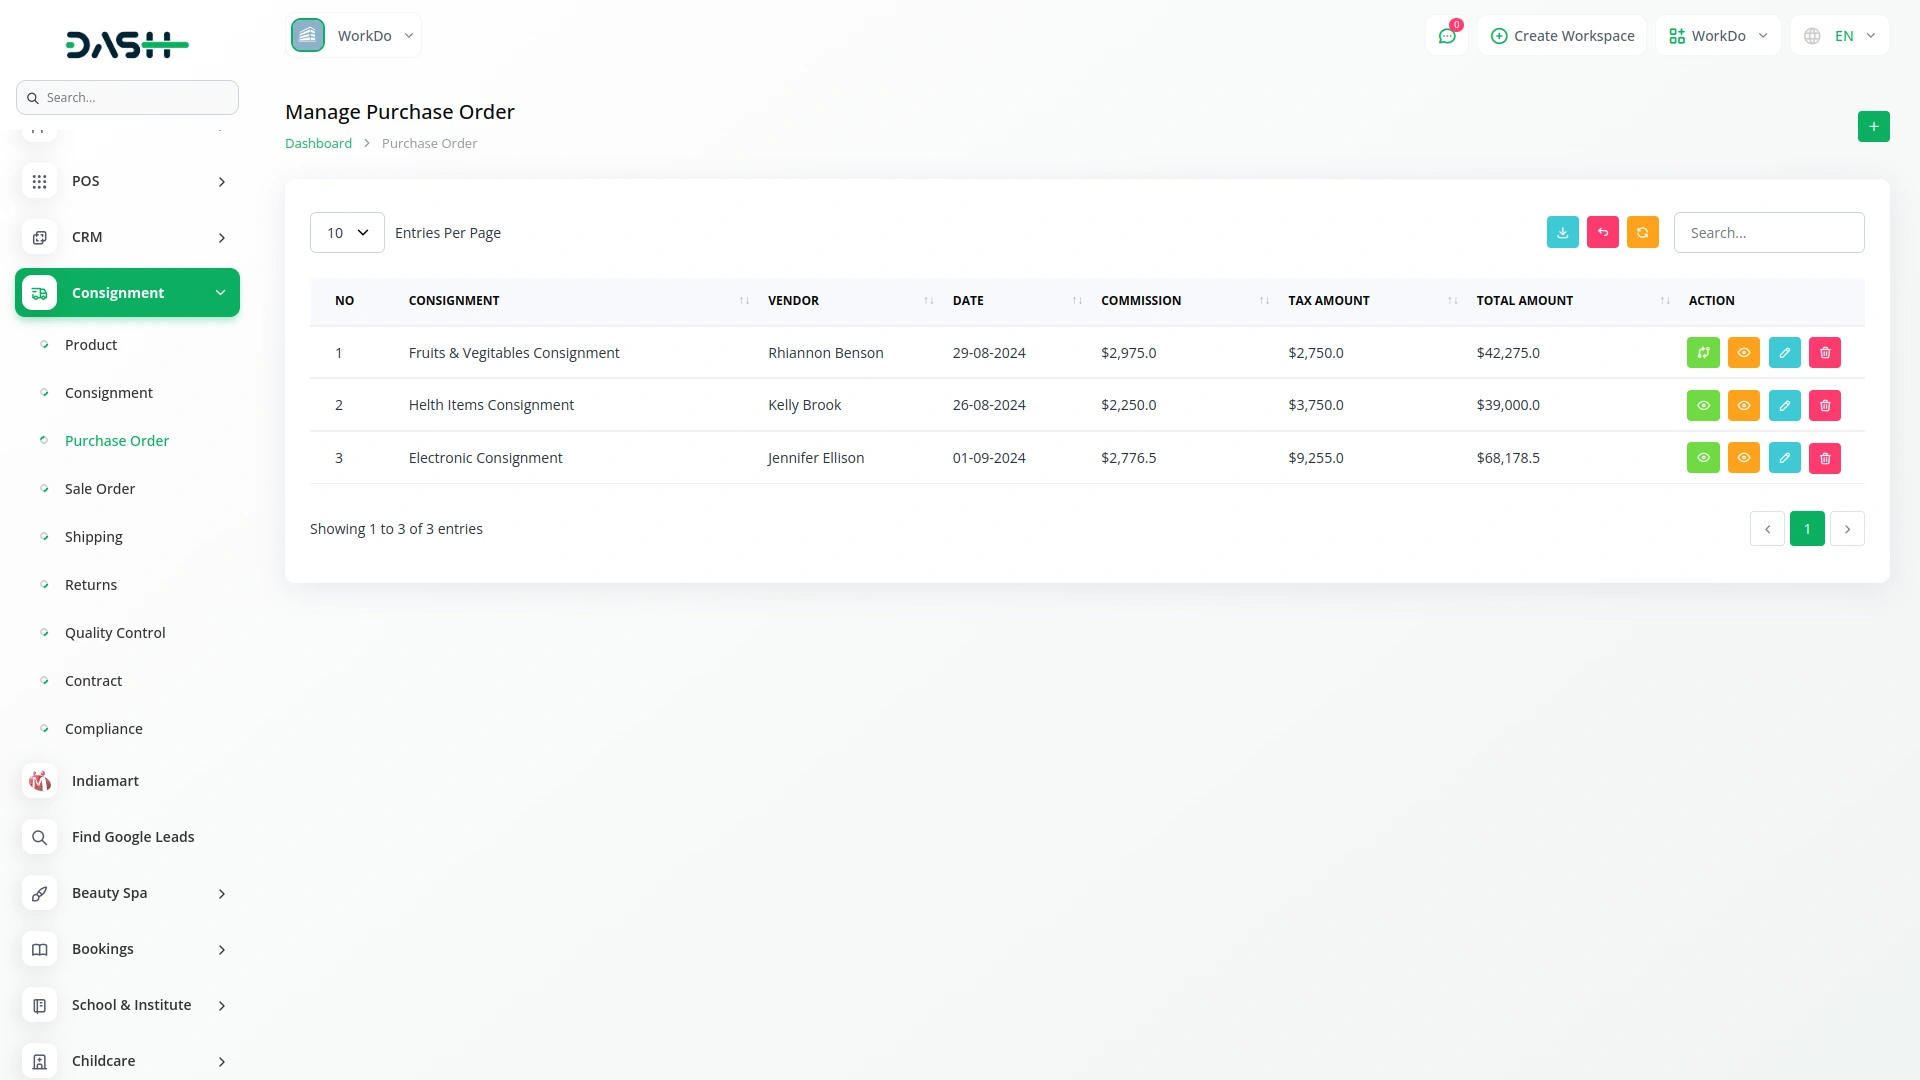Viewport: 1920px width, 1080px height.
Task: Click the table search input field
Action: pyautogui.click(x=1768, y=233)
